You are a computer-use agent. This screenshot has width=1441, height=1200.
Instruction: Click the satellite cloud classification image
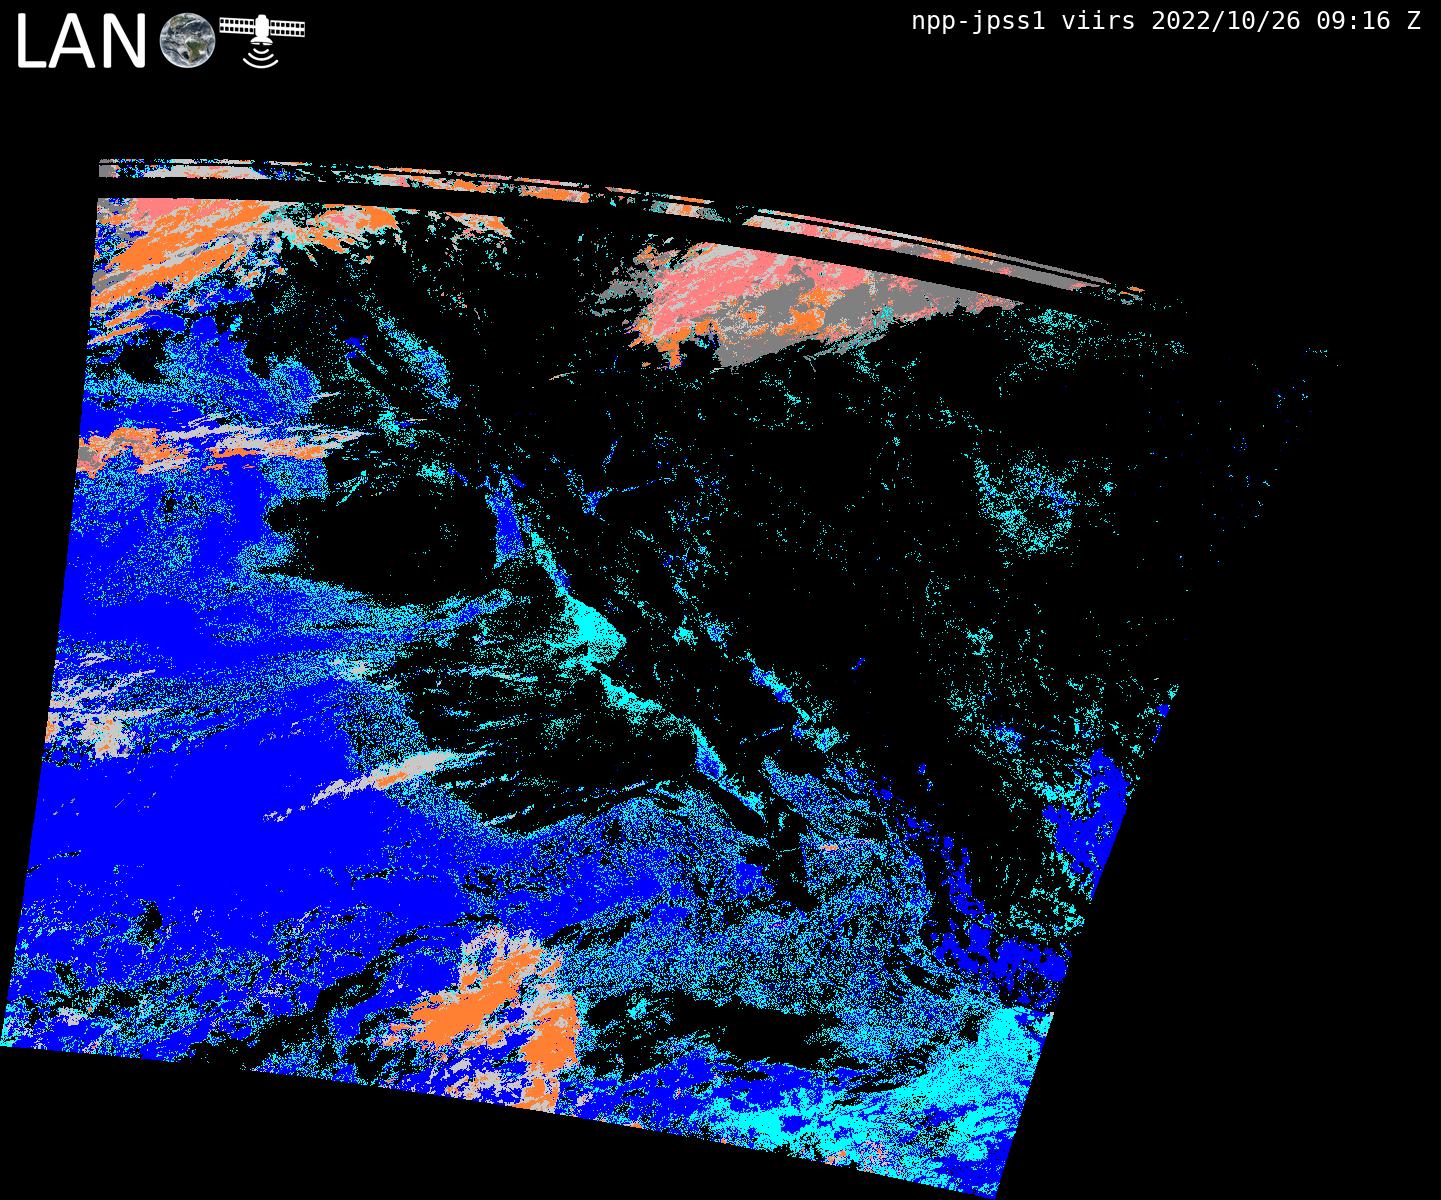point(670,677)
